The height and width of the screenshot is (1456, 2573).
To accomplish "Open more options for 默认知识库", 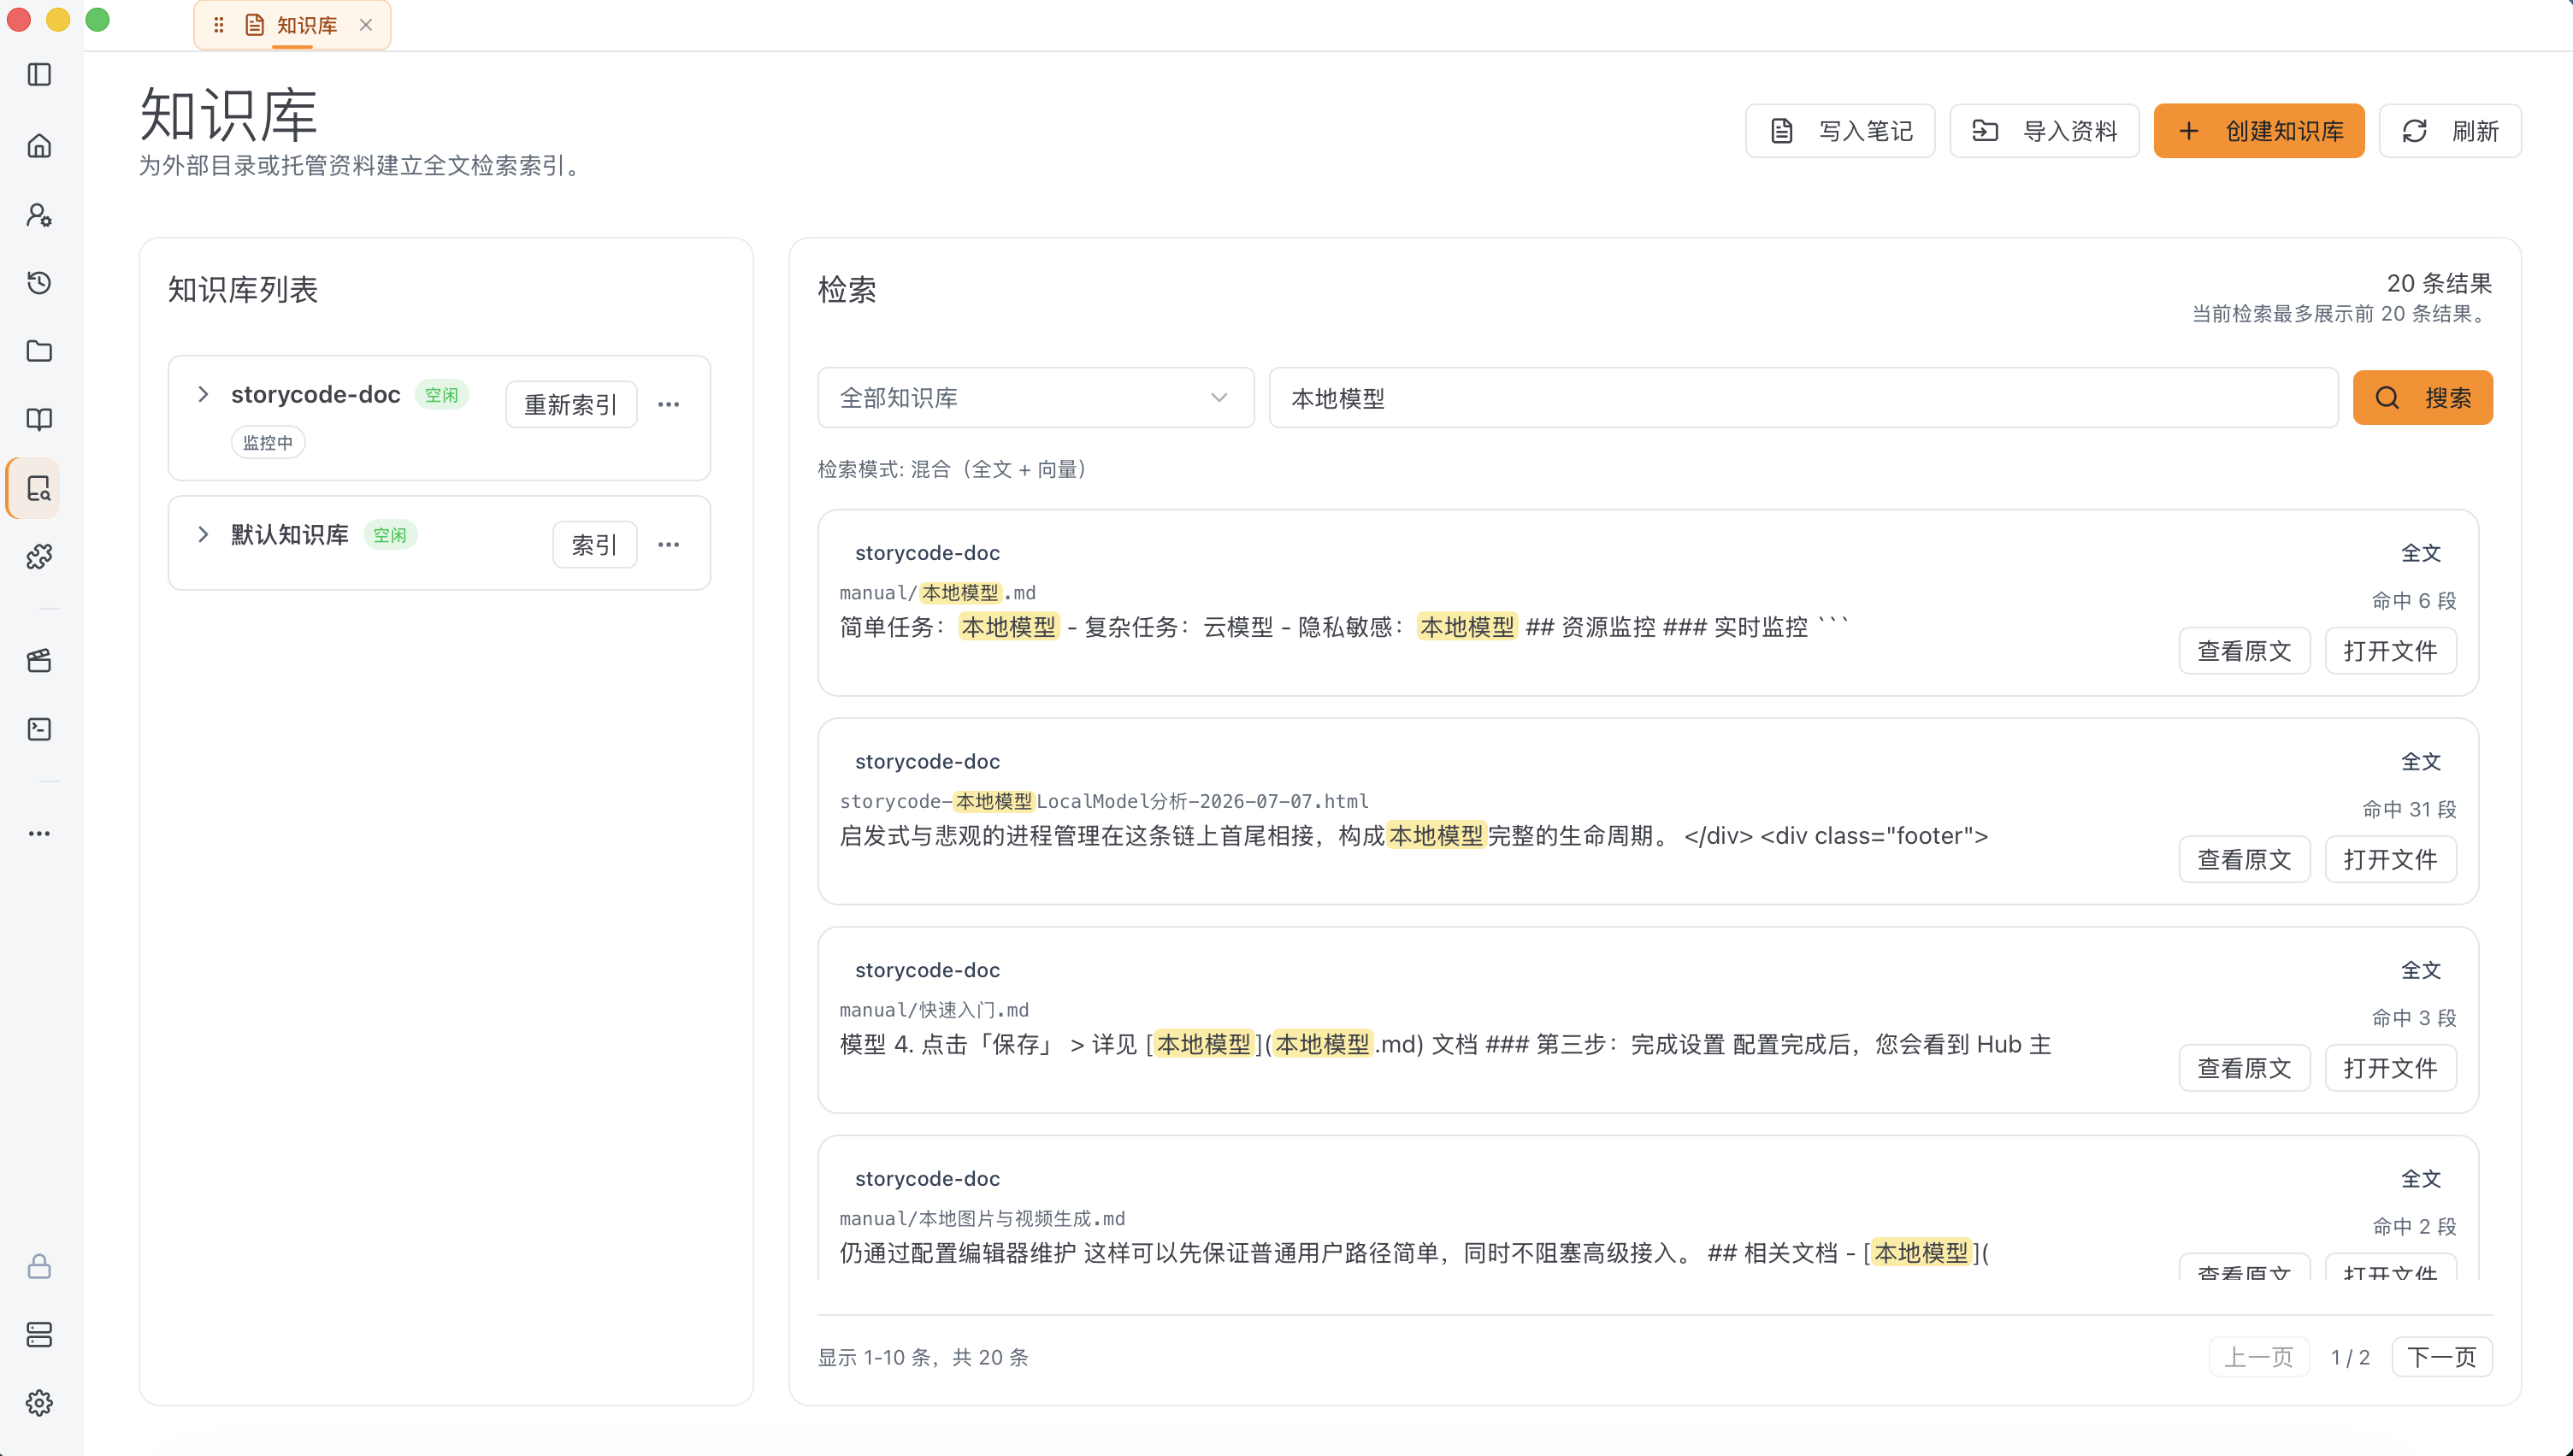I will point(668,544).
